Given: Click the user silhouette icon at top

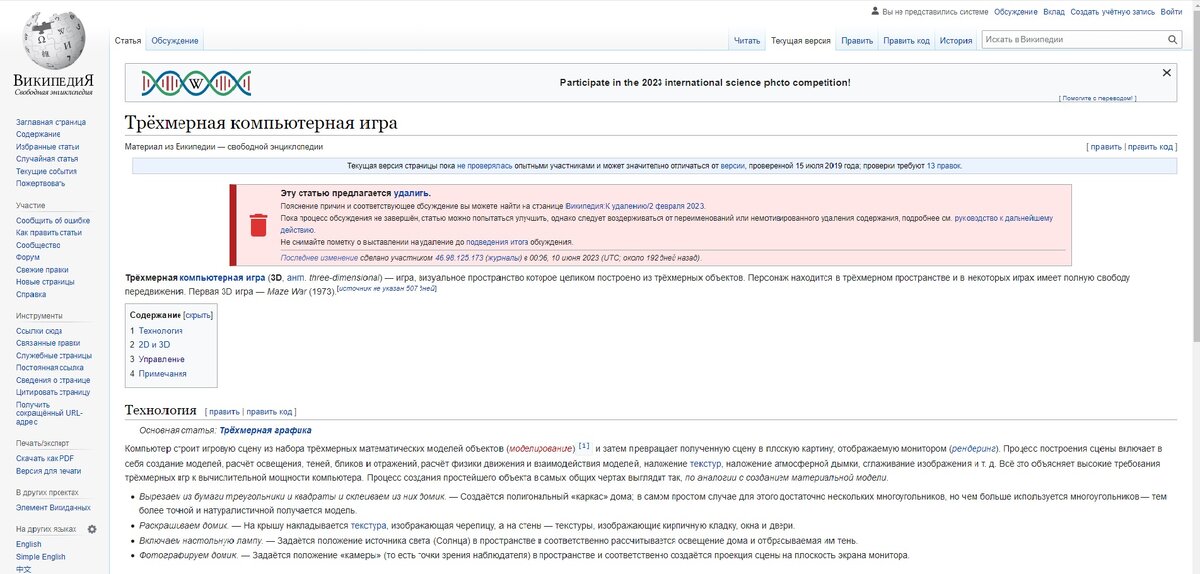Looking at the screenshot, I should pyautogui.click(x=875, y=12).
